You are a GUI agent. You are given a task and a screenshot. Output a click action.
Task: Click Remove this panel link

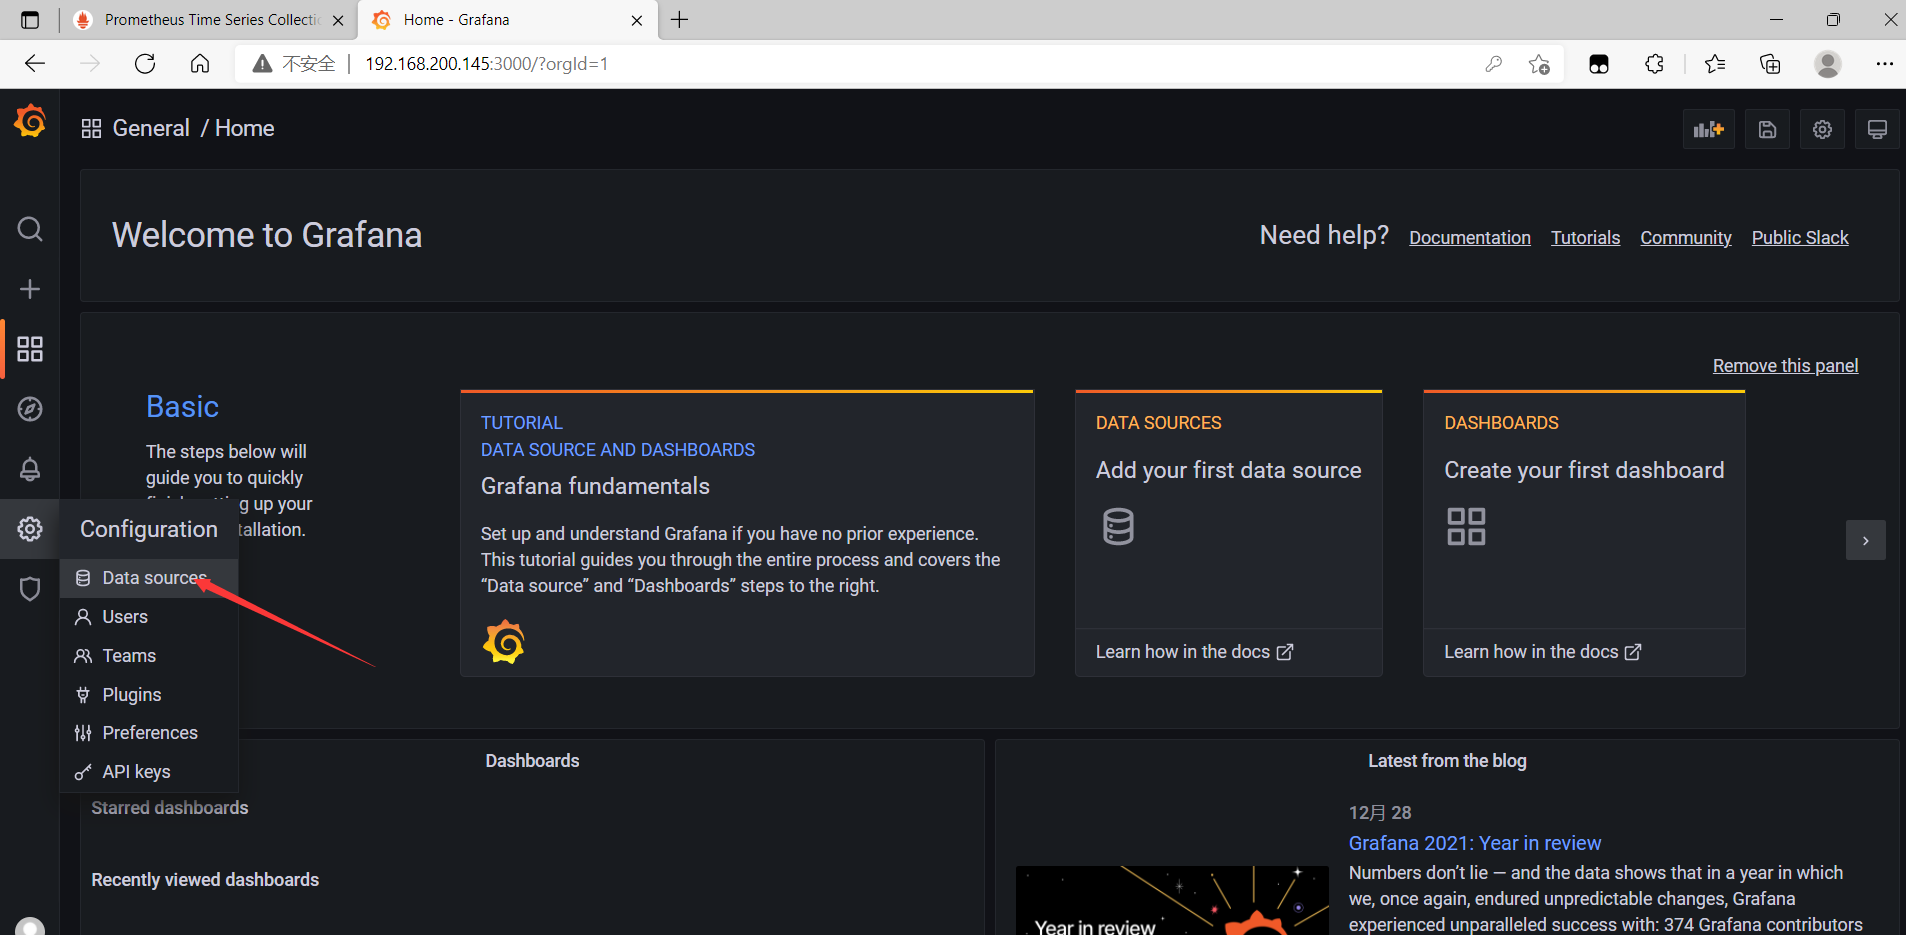[x=1785, y=366]
